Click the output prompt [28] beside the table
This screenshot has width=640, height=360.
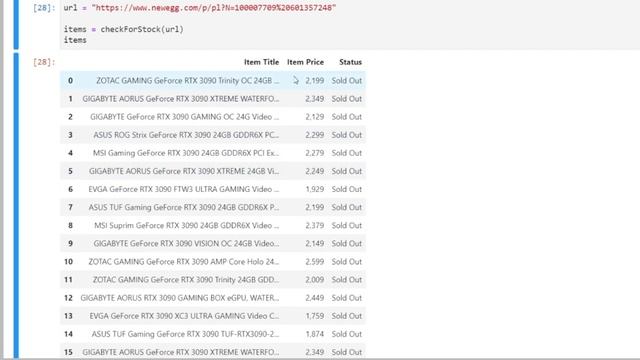pos(44,62)
